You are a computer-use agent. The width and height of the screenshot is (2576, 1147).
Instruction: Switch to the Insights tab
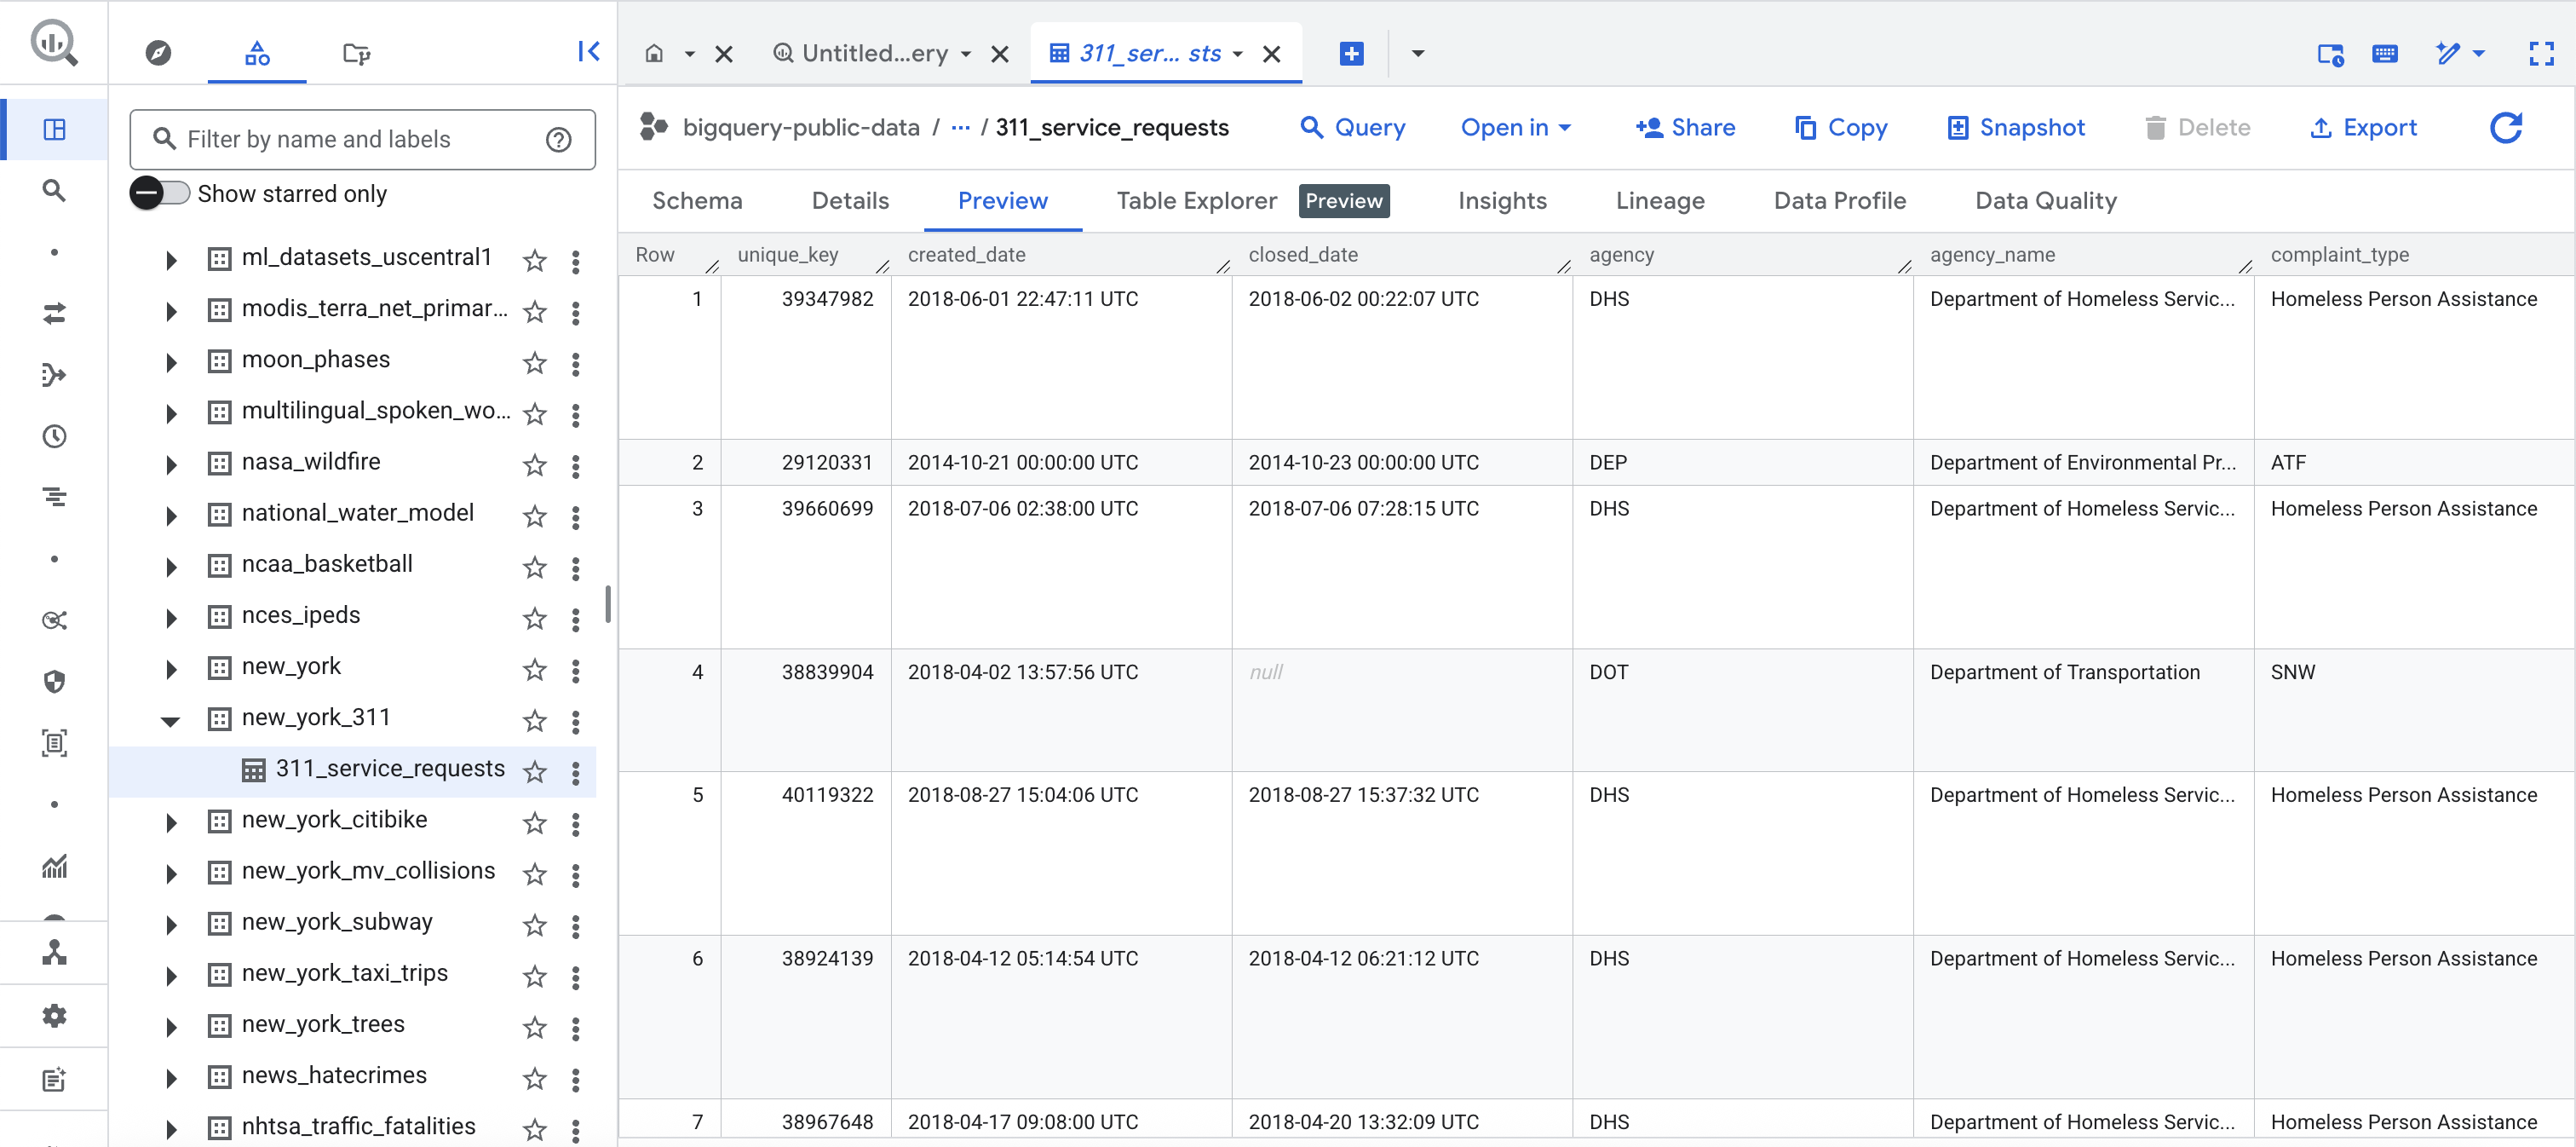pyautogui.click(x=1502, y=201)
